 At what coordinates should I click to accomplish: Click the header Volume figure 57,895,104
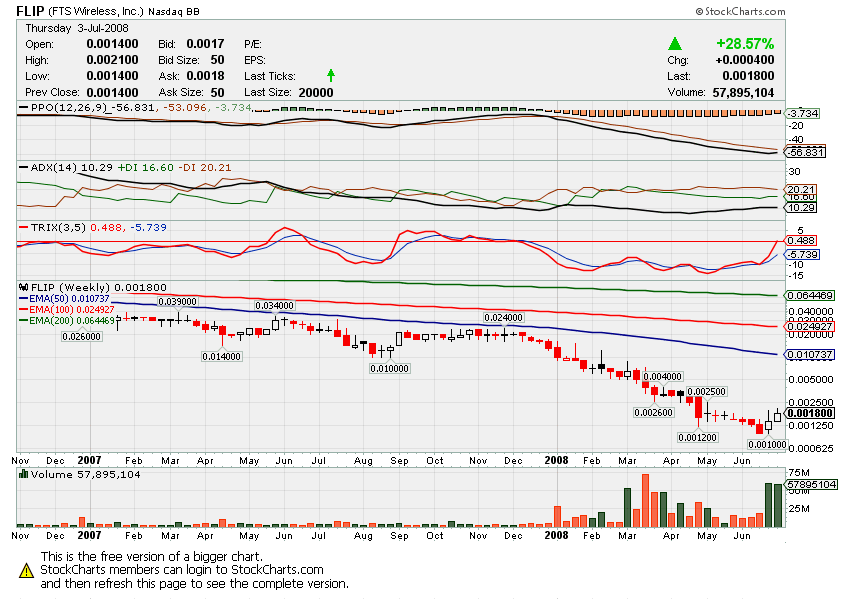pos(743,93)
